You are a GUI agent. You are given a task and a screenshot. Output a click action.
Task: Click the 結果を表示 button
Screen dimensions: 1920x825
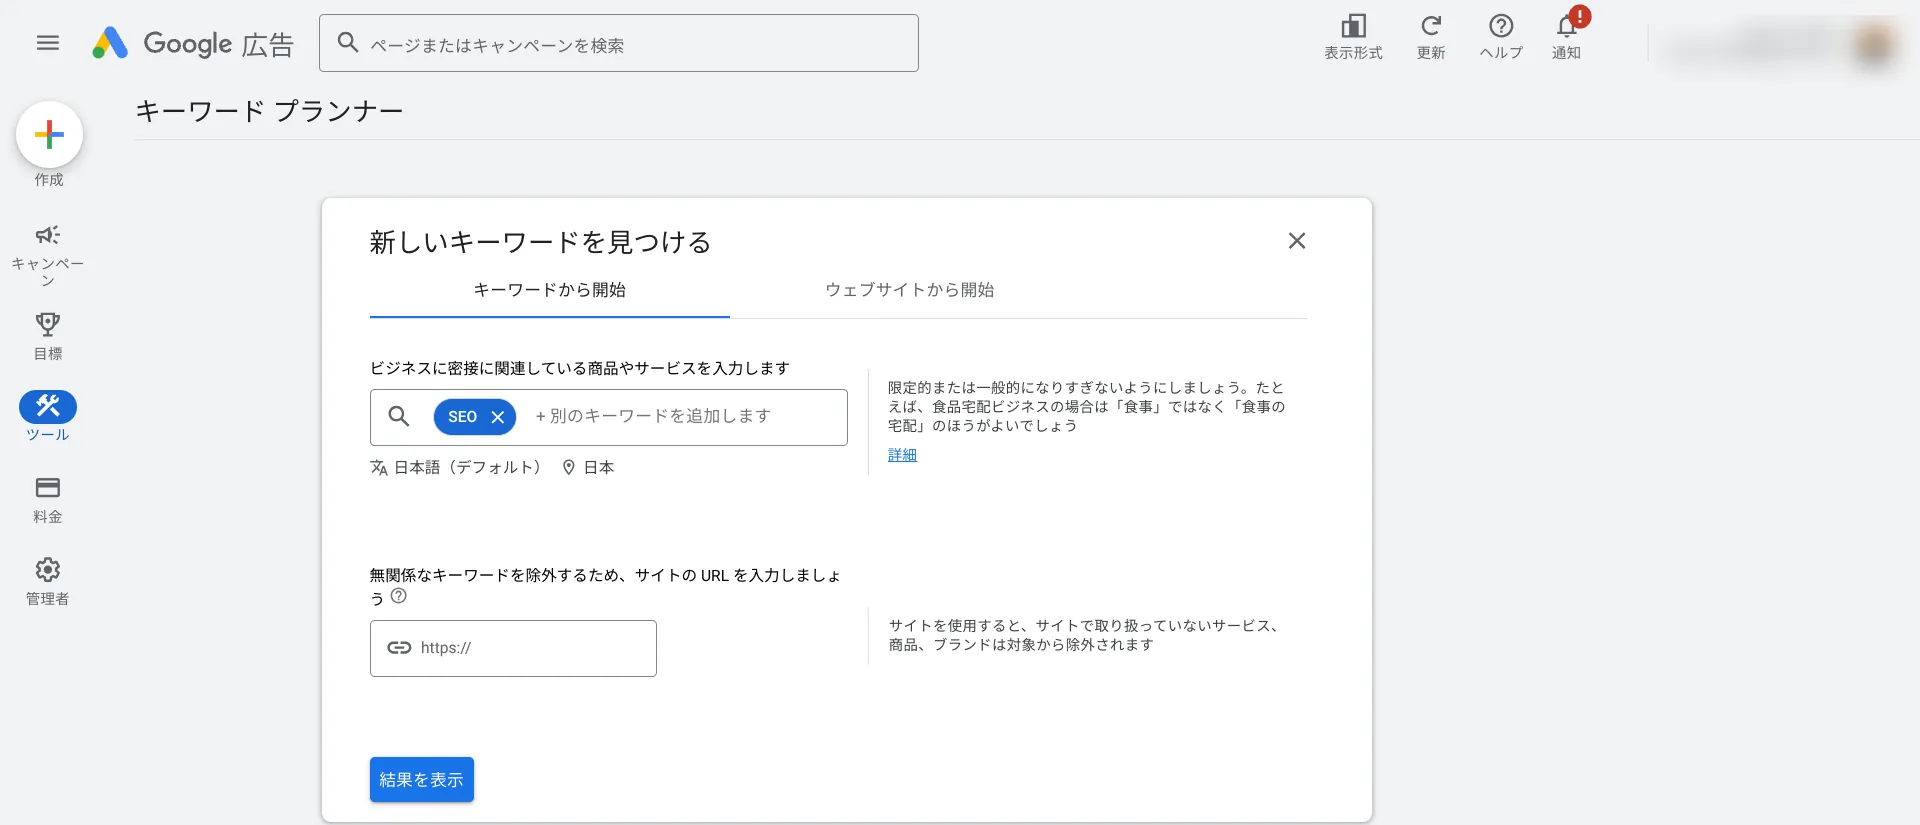point(422,780)
